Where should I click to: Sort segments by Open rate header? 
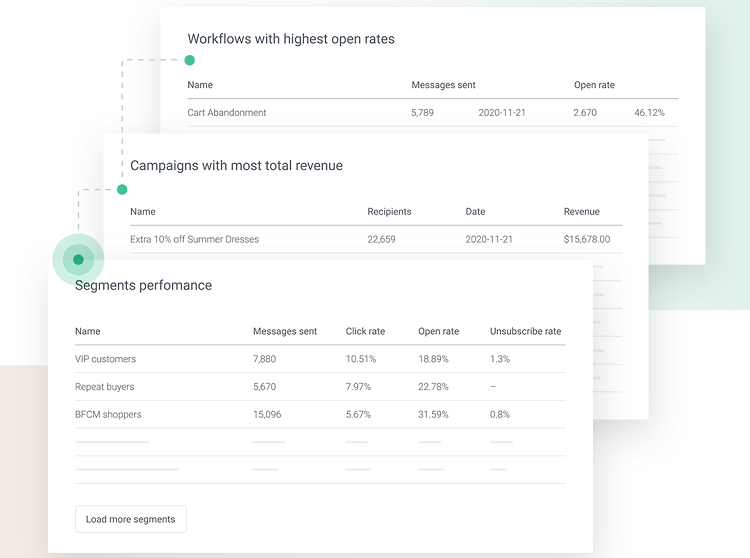point(439,331)
